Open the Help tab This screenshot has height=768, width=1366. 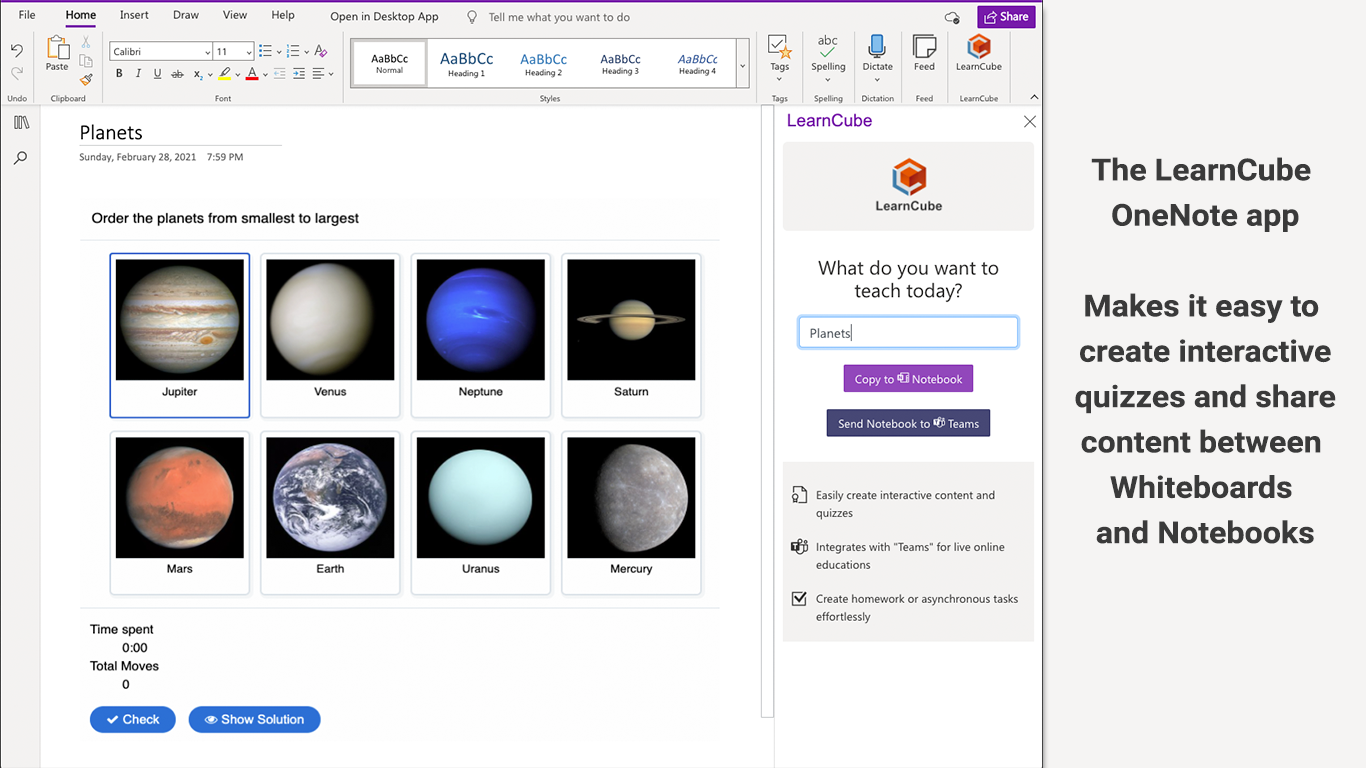tap(283, 15)
